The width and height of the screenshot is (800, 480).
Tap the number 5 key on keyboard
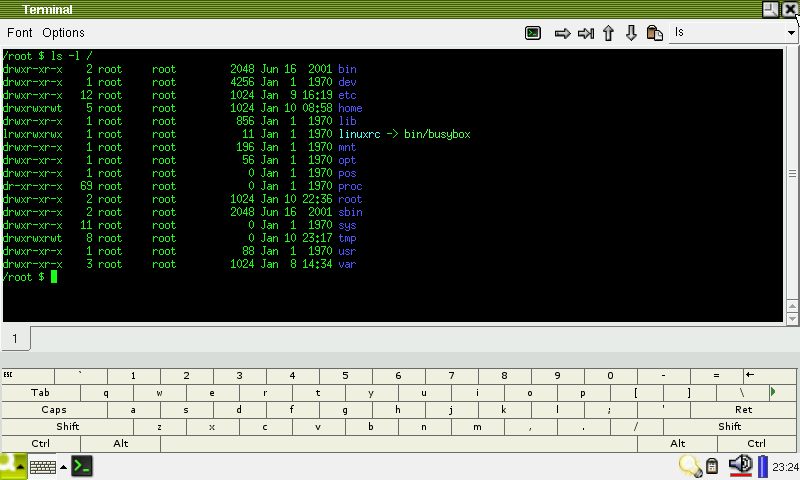click(x=345, y=376)
